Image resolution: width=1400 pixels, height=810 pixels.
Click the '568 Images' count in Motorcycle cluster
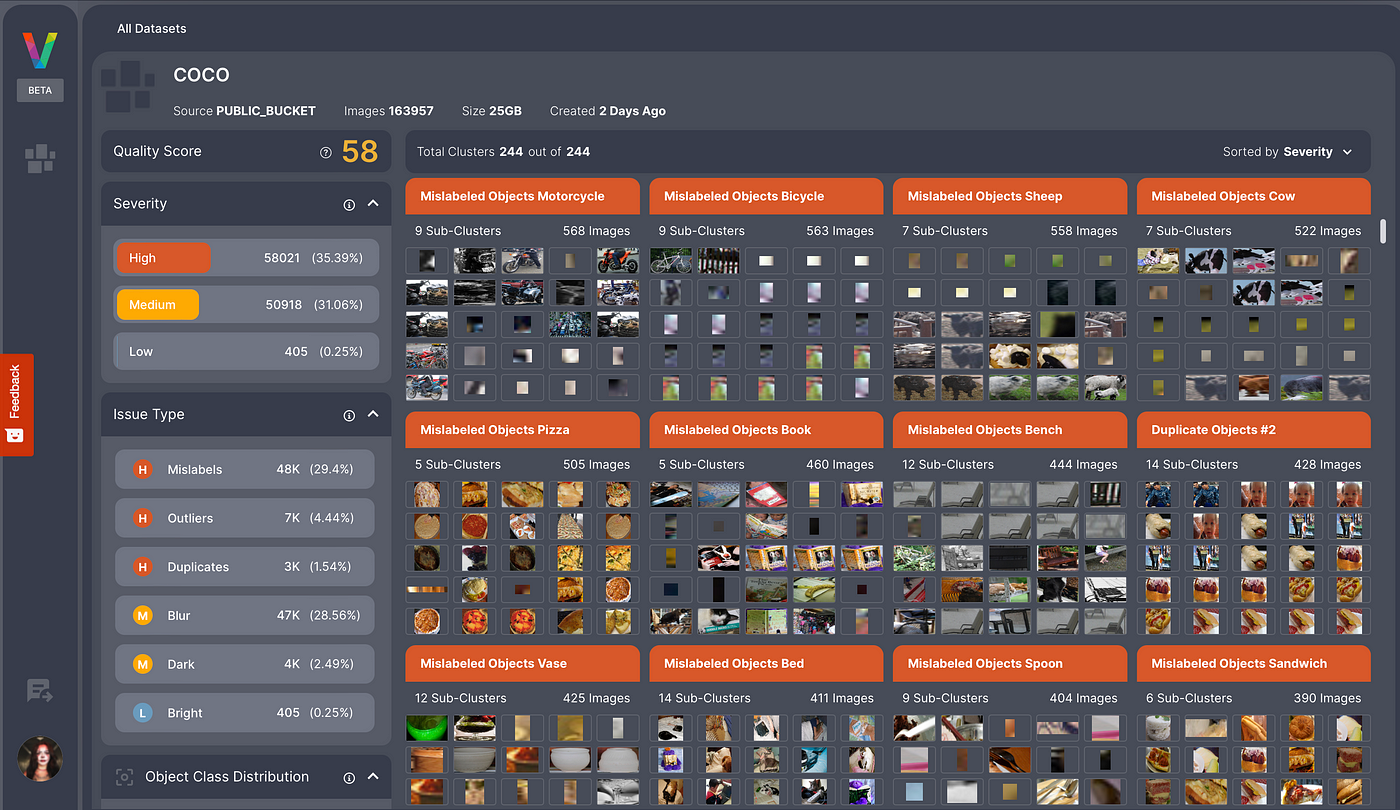pos(596,231)
